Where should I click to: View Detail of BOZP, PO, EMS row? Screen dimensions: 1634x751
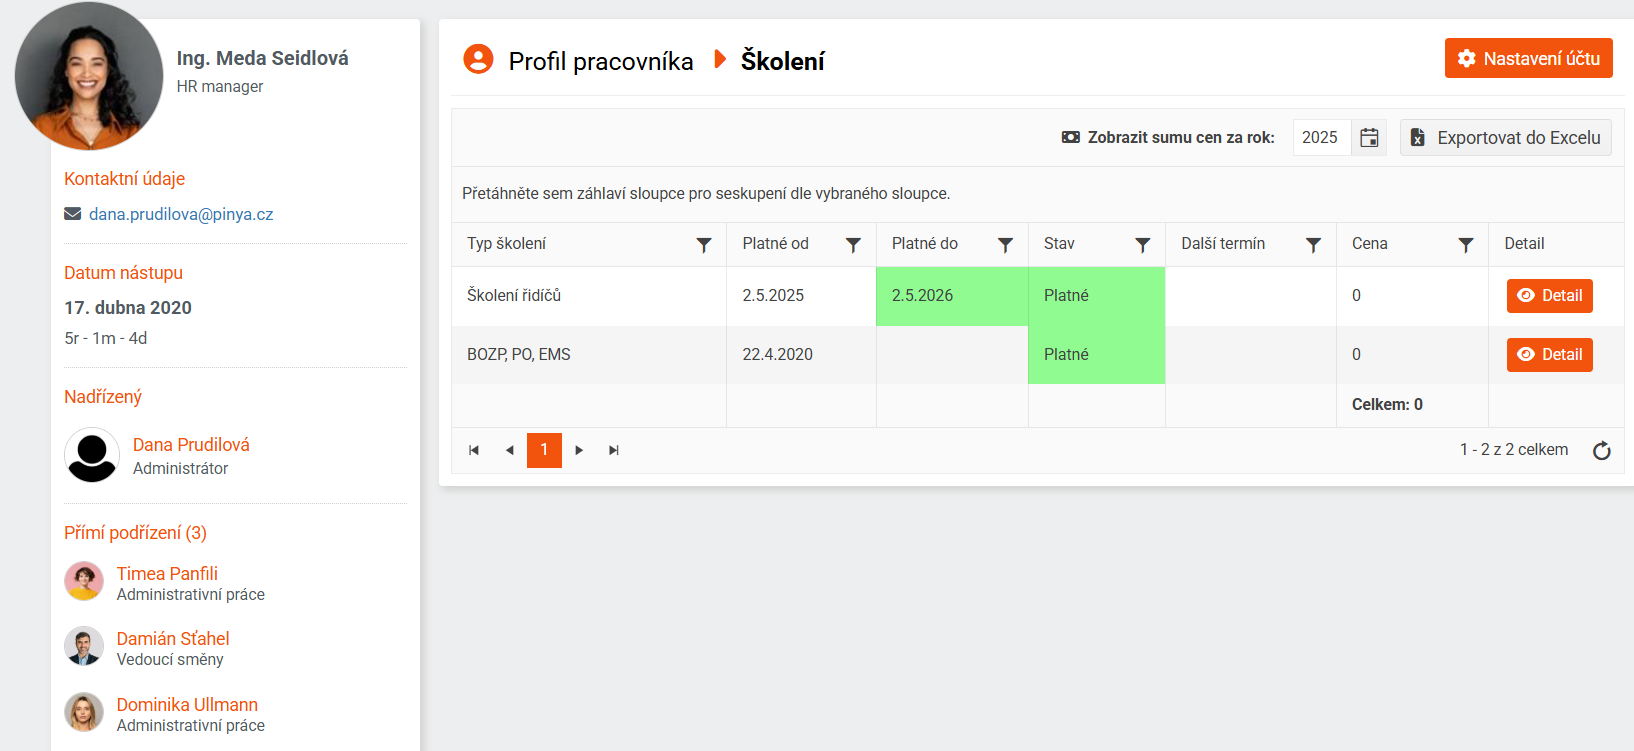pos(1549,355)
